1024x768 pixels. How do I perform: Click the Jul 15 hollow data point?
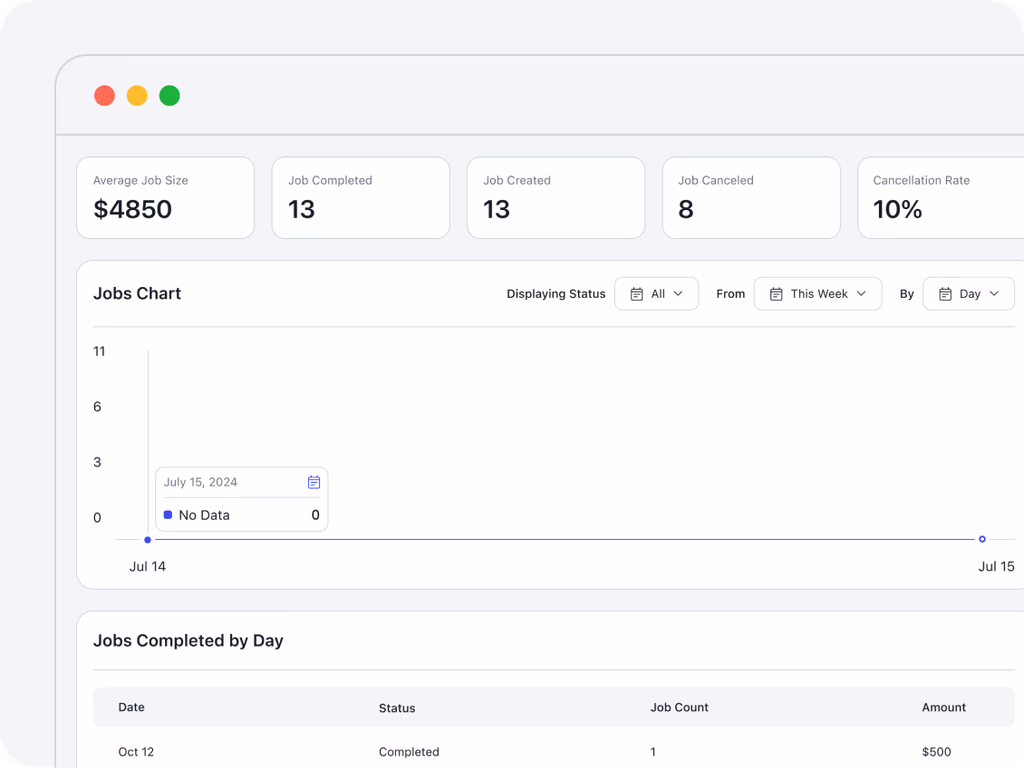982,539
